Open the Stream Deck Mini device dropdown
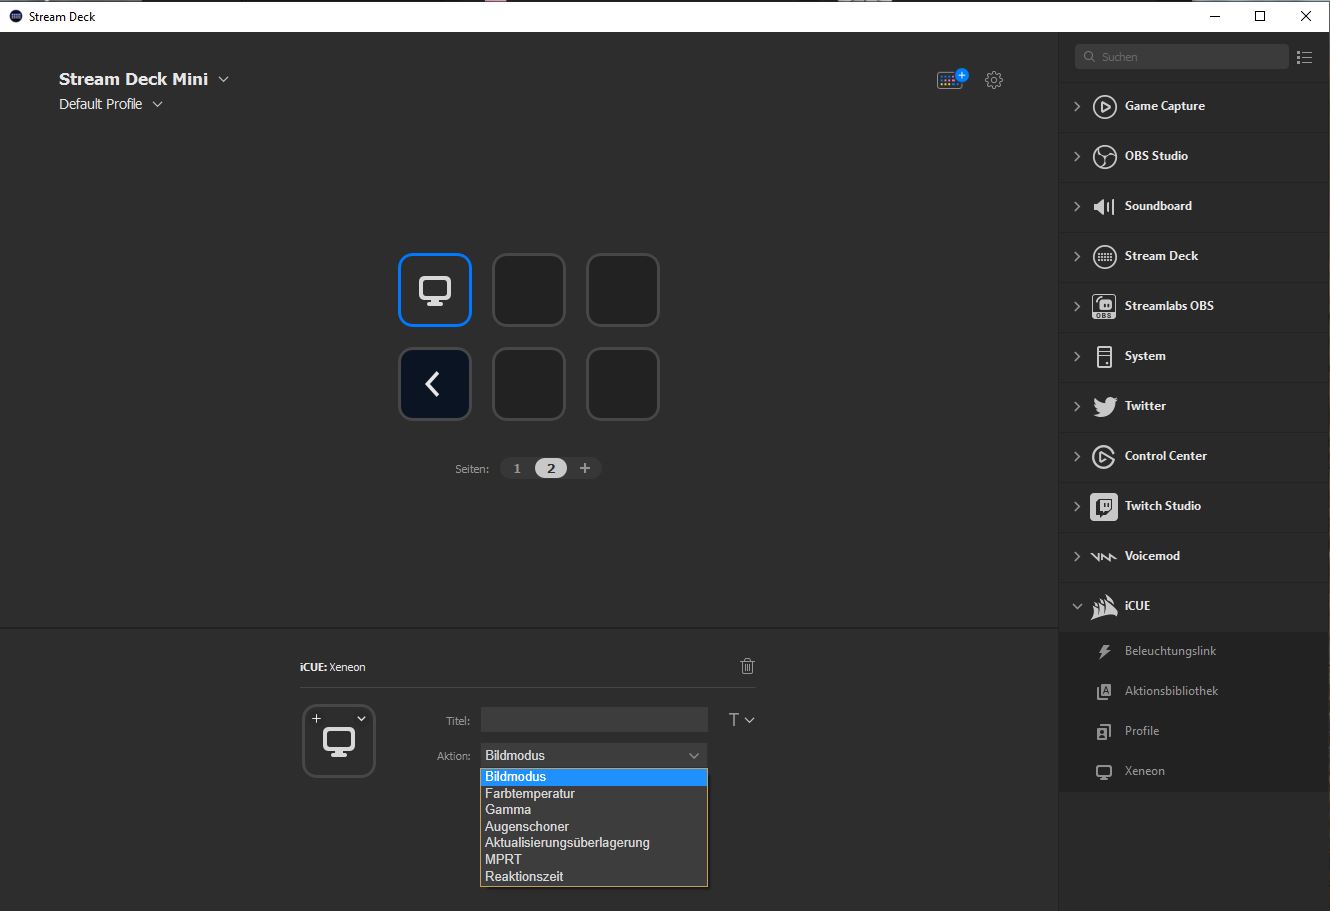The height and width of the screenshot is (911, 1330). tap(223, 79)
